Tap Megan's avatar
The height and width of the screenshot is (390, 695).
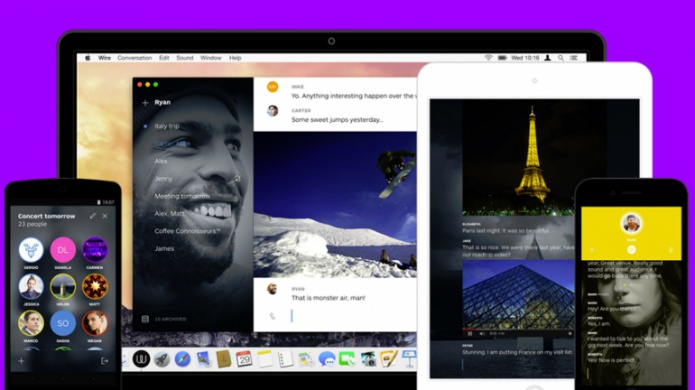pyautogui.click(x=95, y=323)
